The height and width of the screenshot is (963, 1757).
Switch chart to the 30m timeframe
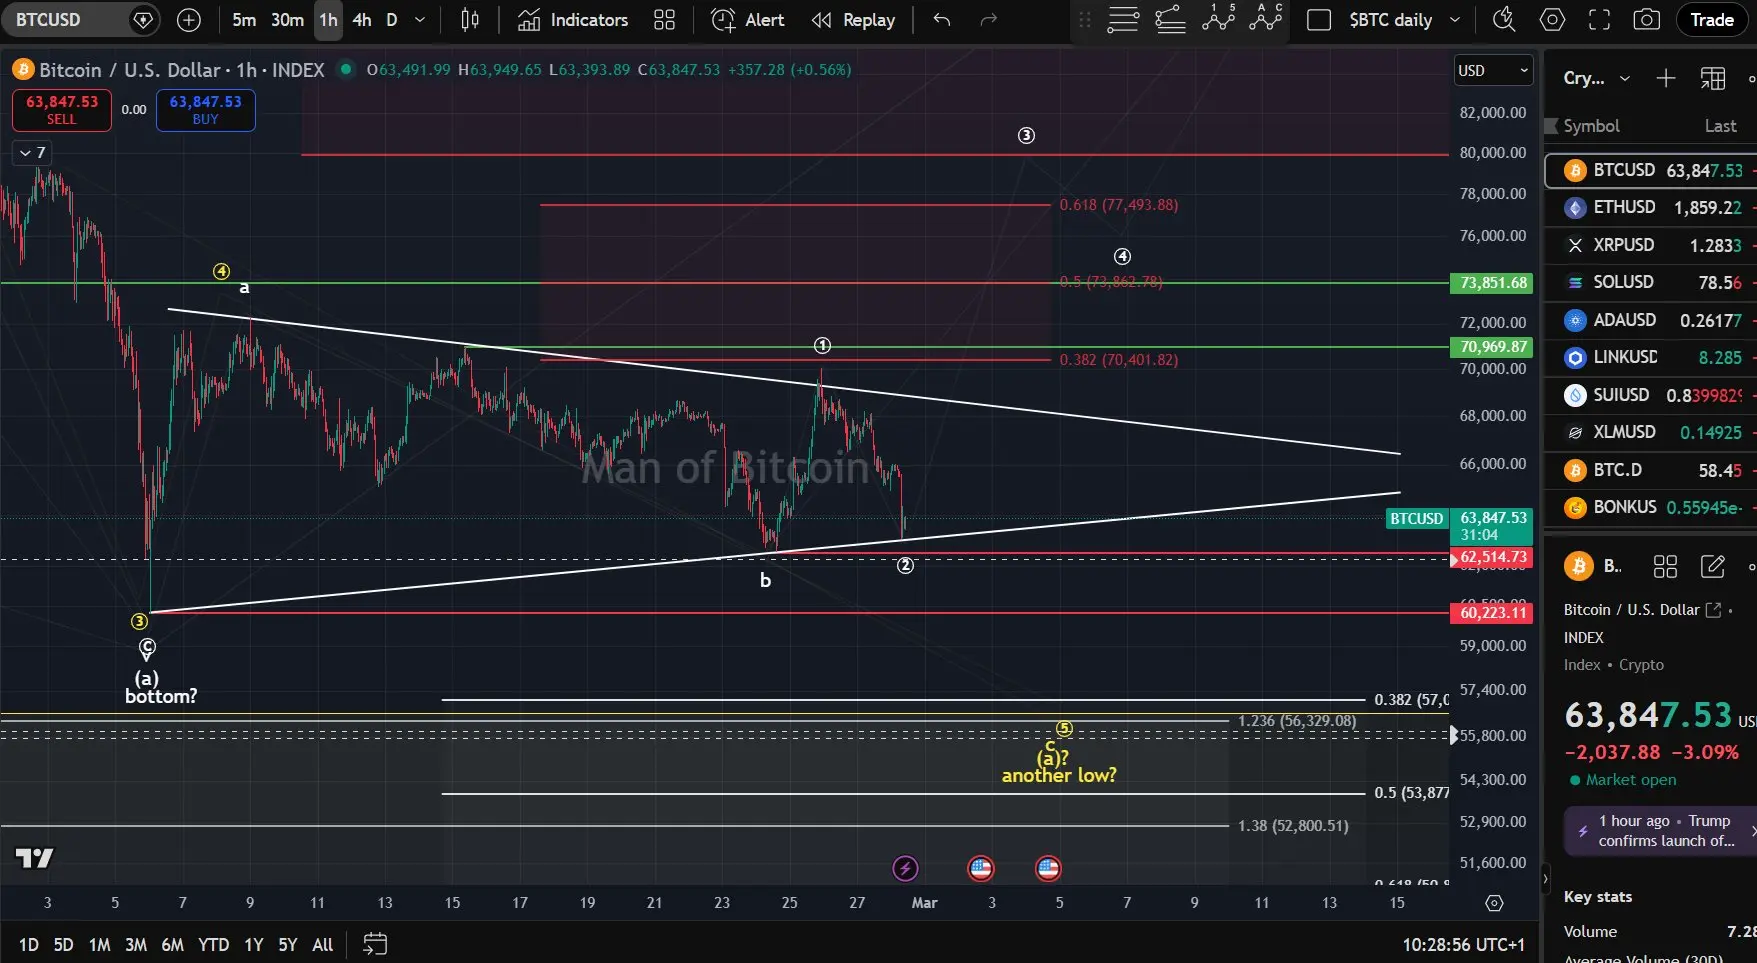coord(287,20)
